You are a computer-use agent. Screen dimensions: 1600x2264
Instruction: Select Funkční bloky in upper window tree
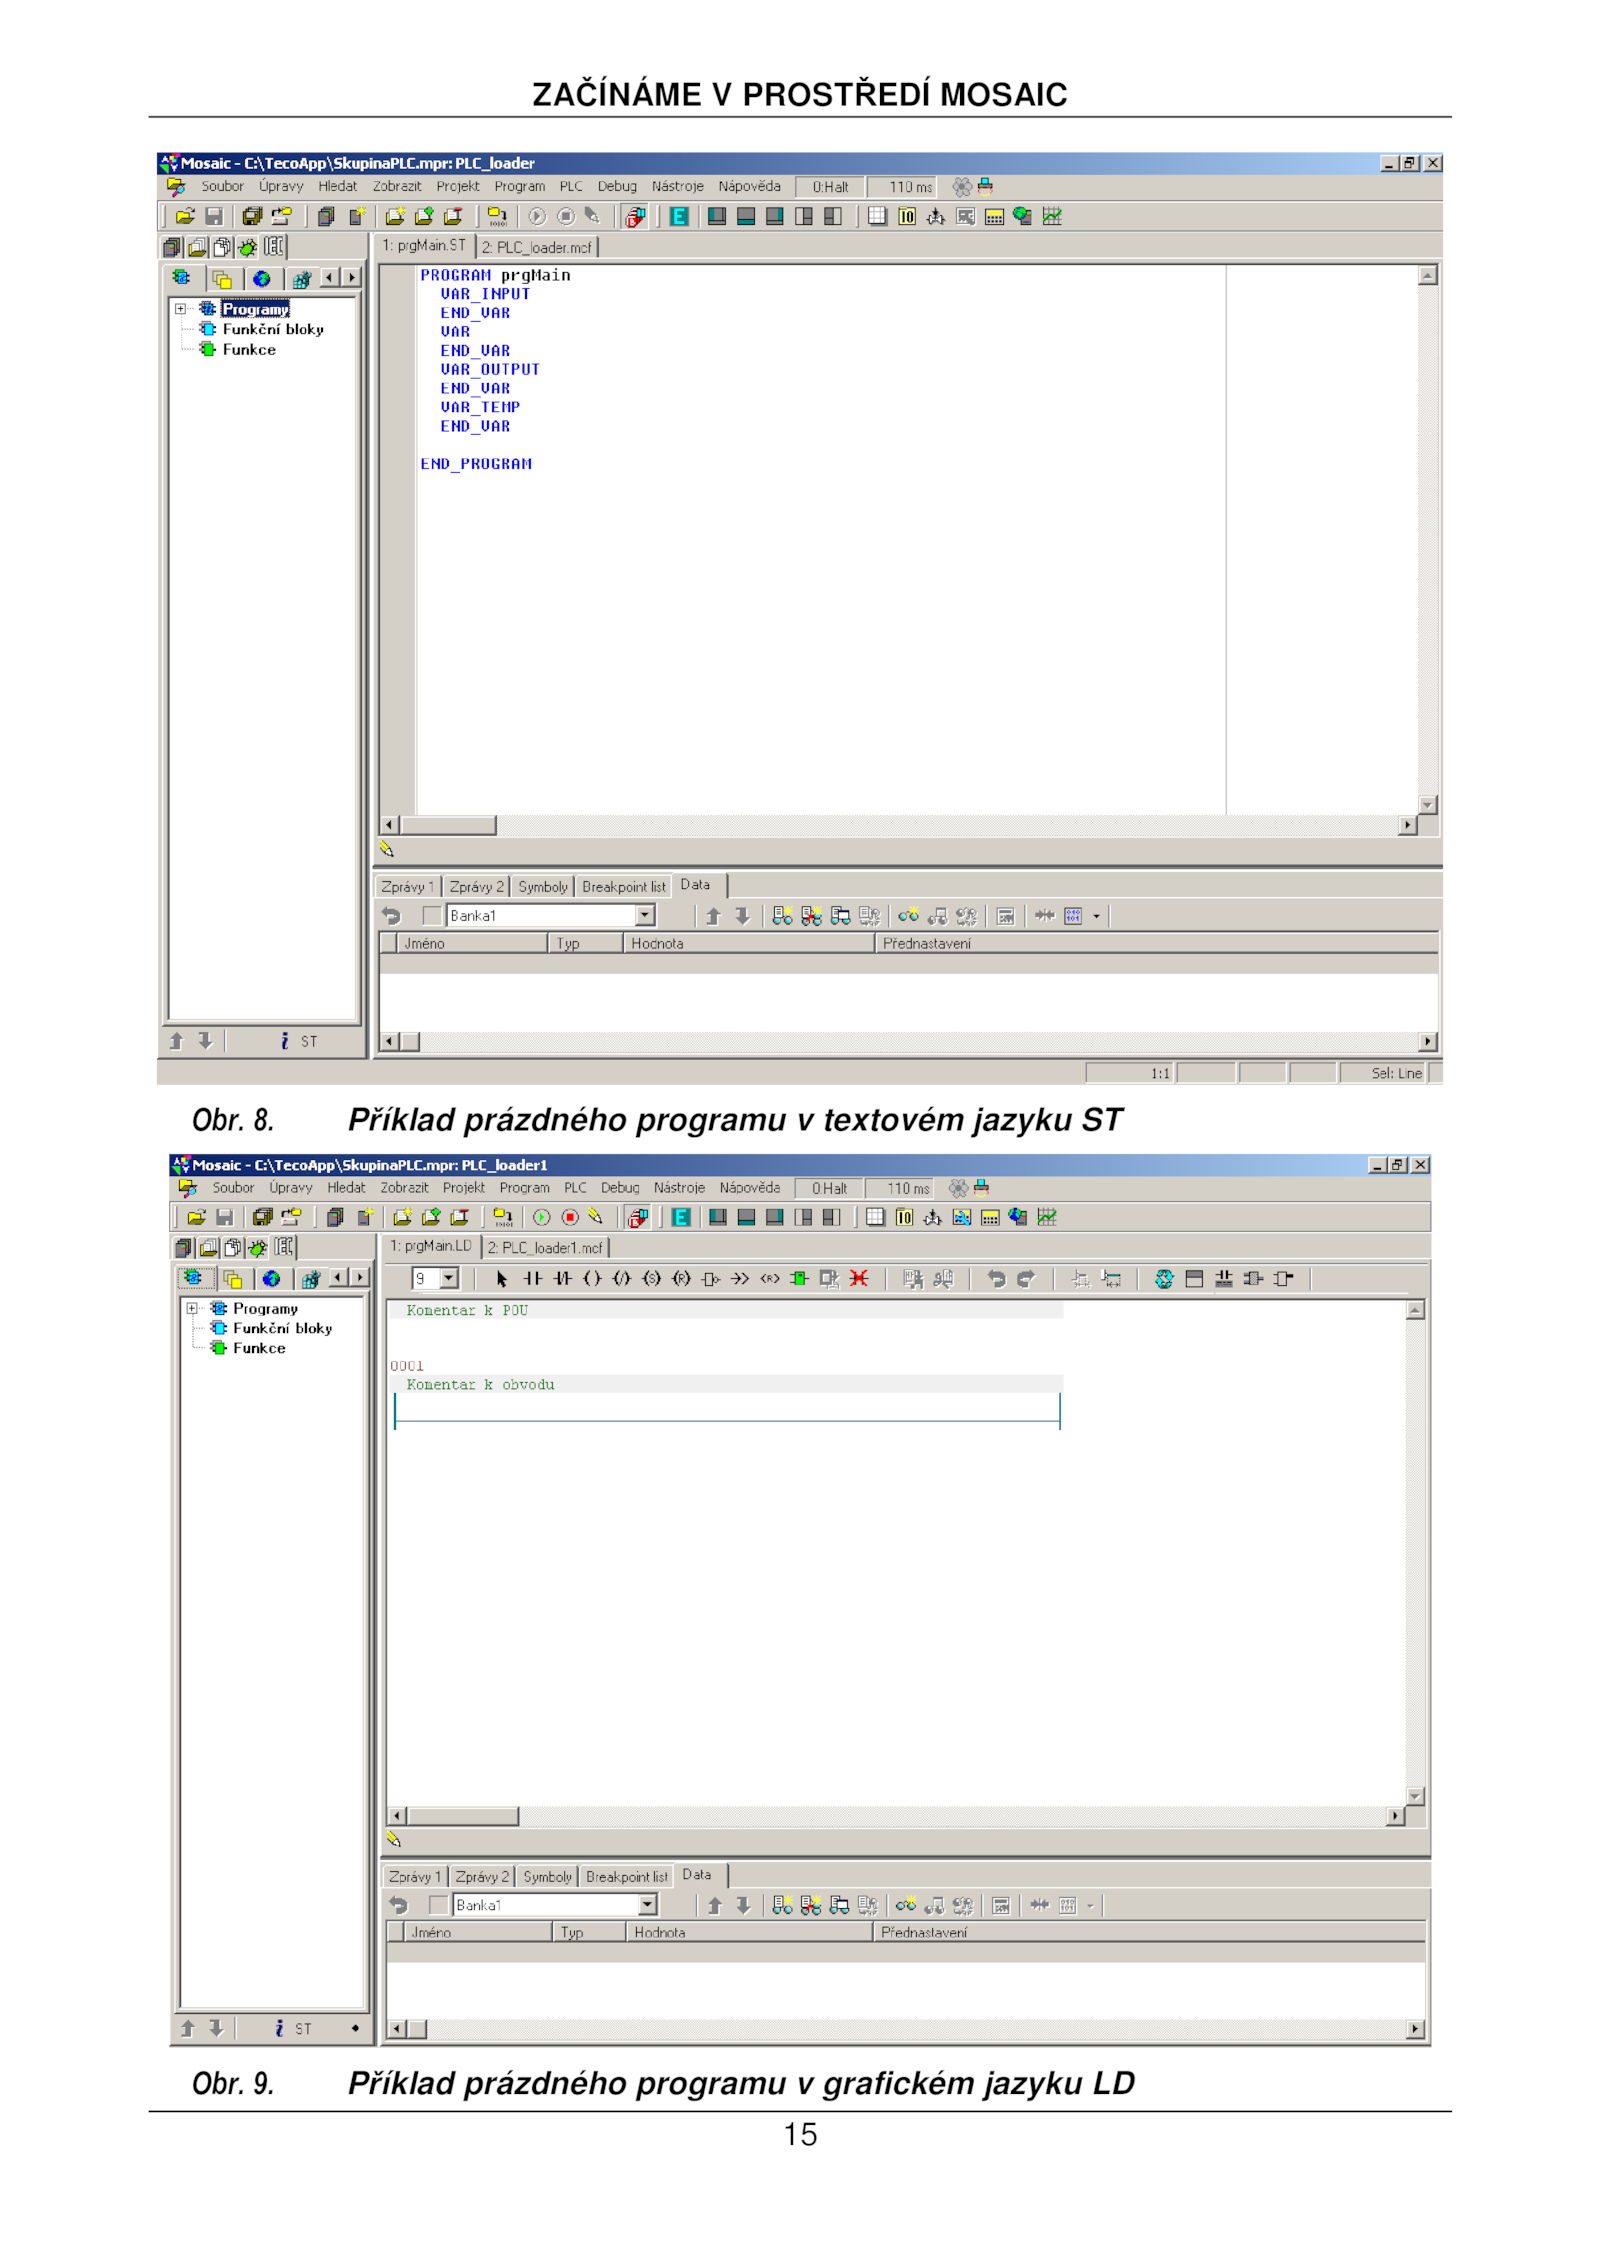273,329
